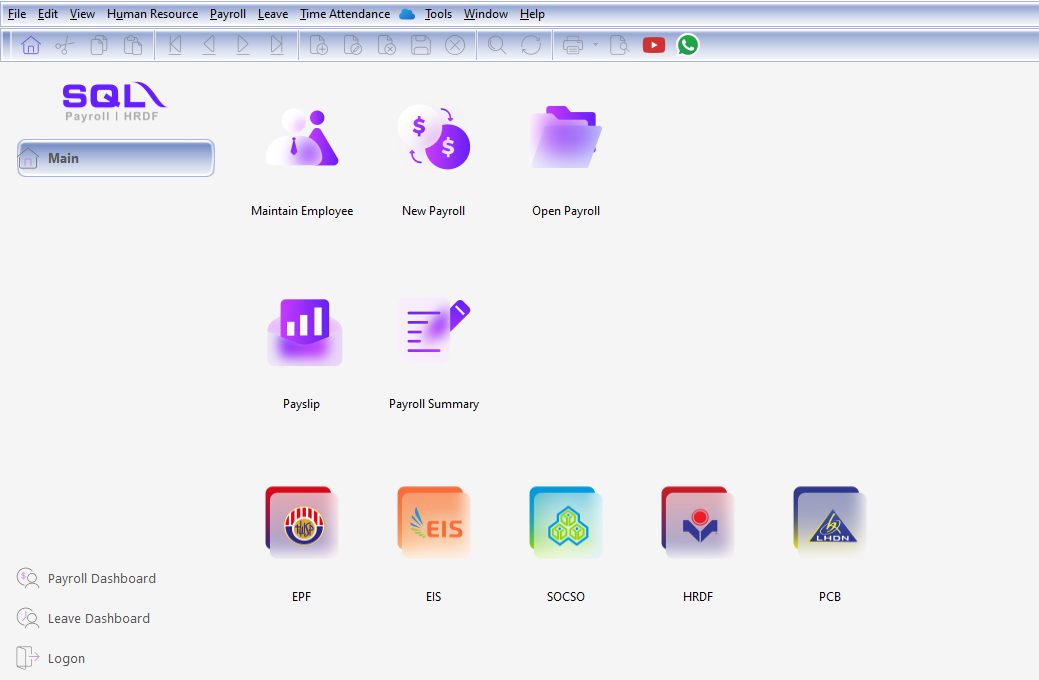1039x680 pixels.
Task: Collapse the Main navigation panel
Action: [115, 157]
